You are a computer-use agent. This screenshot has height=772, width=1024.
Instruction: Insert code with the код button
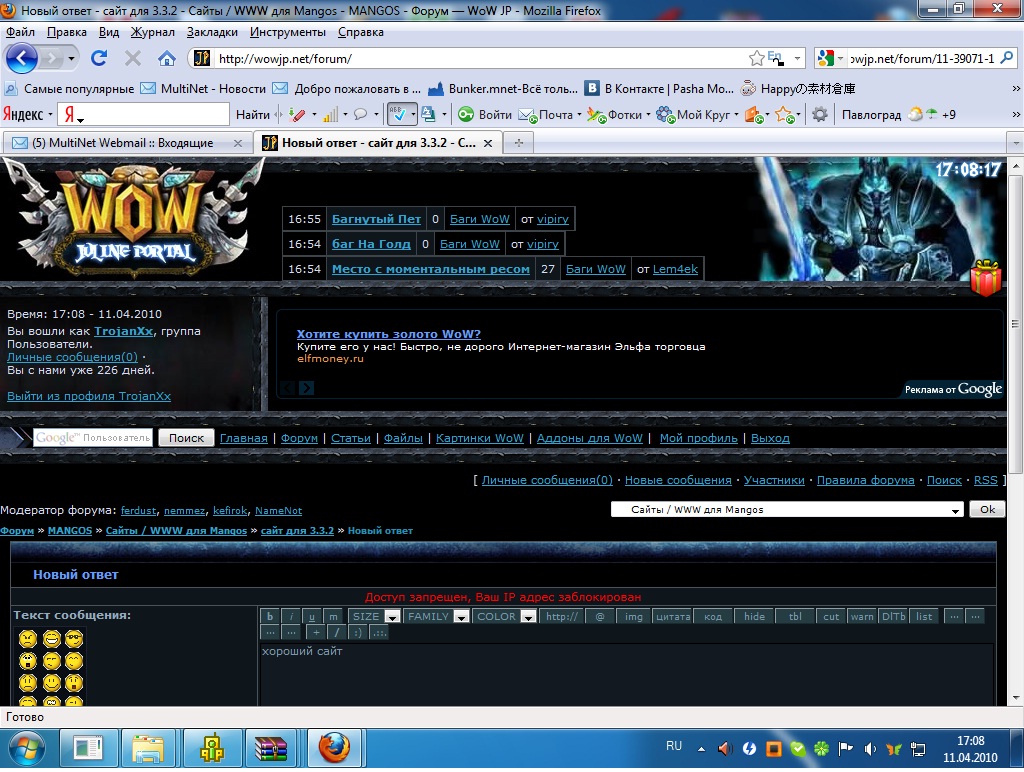point(713,616)
